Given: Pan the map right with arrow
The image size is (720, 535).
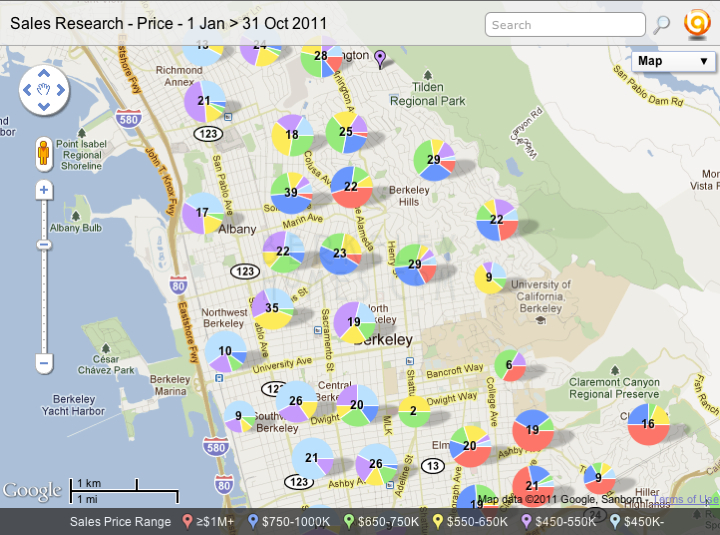Looking at the screenshot, I should point(61,90).
